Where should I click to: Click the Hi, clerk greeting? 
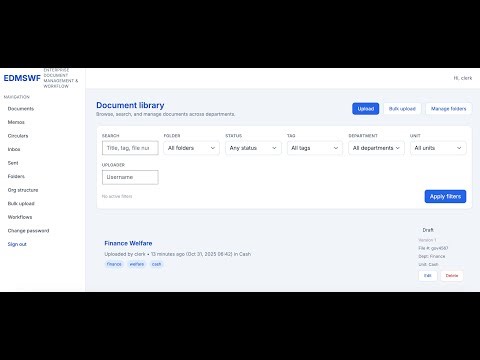[463, 78]
